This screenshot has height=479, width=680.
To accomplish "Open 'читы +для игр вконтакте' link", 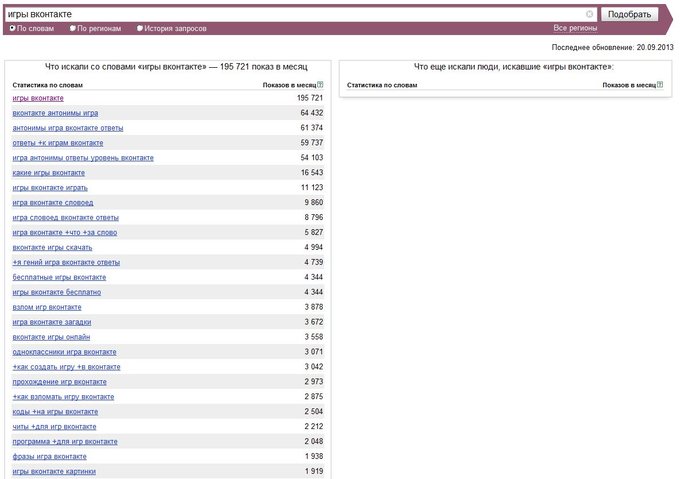I will click(x=54, y=427).
